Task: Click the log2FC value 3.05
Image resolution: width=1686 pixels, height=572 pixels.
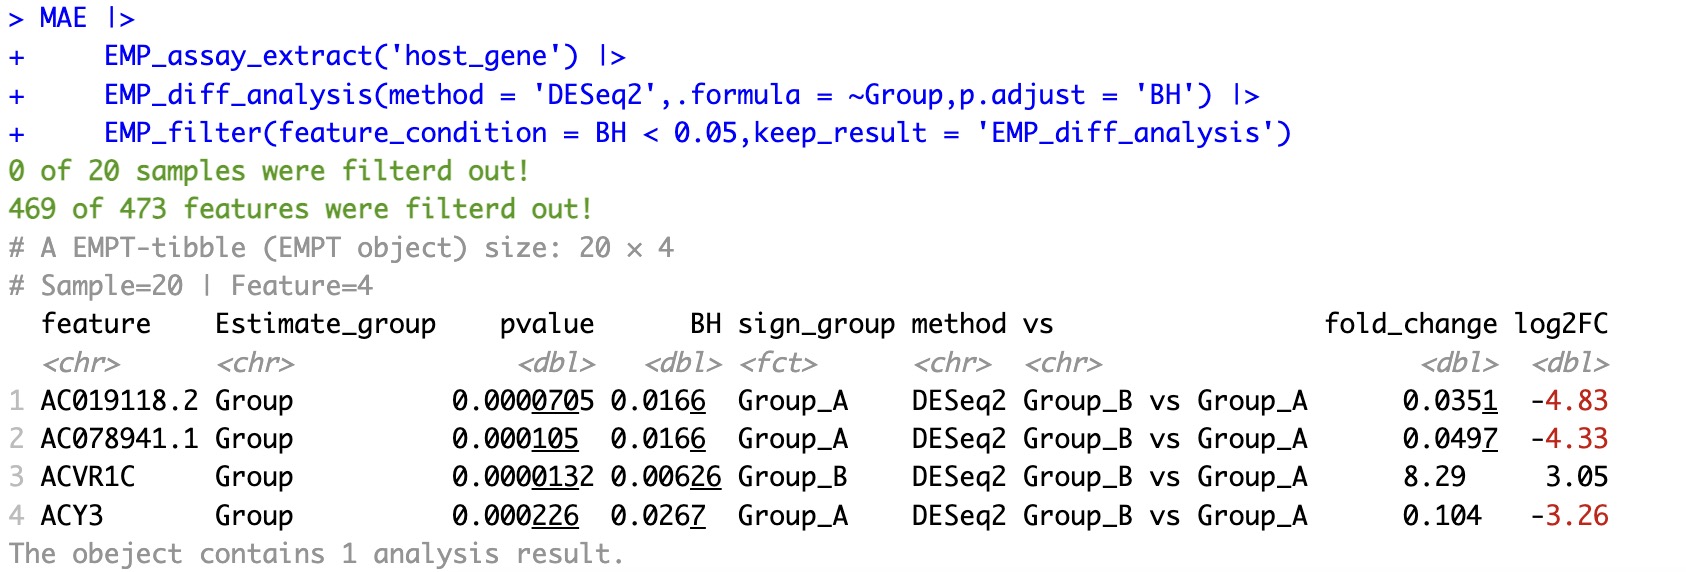Action: click(x=1576, y=477)
